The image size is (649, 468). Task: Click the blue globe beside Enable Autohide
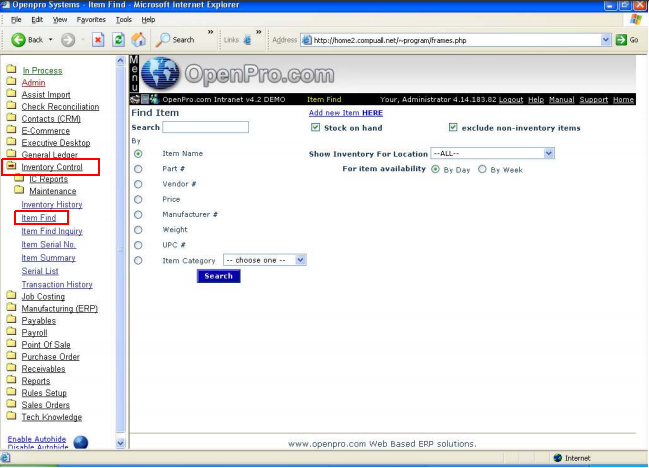tap(81, 442)
